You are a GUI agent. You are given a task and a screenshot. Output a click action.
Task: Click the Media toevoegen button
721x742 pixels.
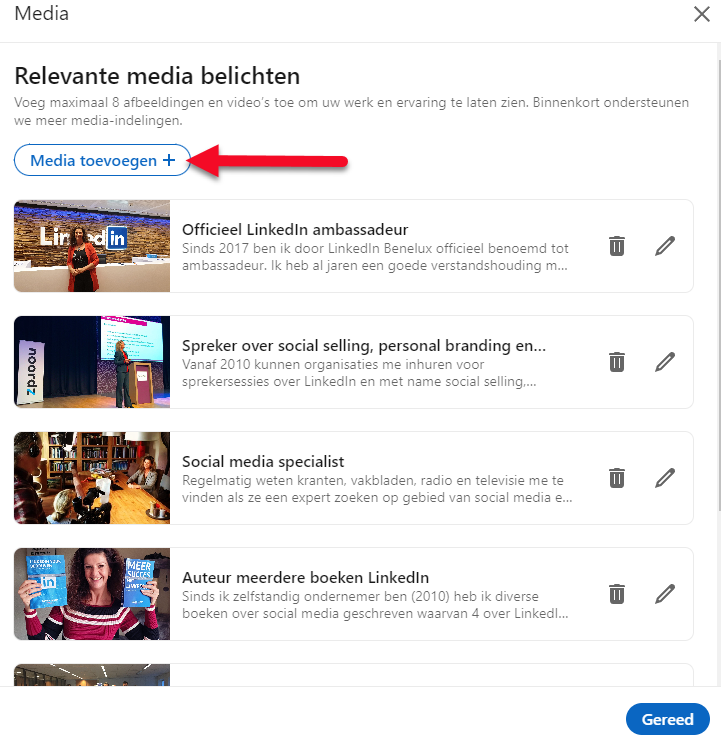click(x=102, y=160)
